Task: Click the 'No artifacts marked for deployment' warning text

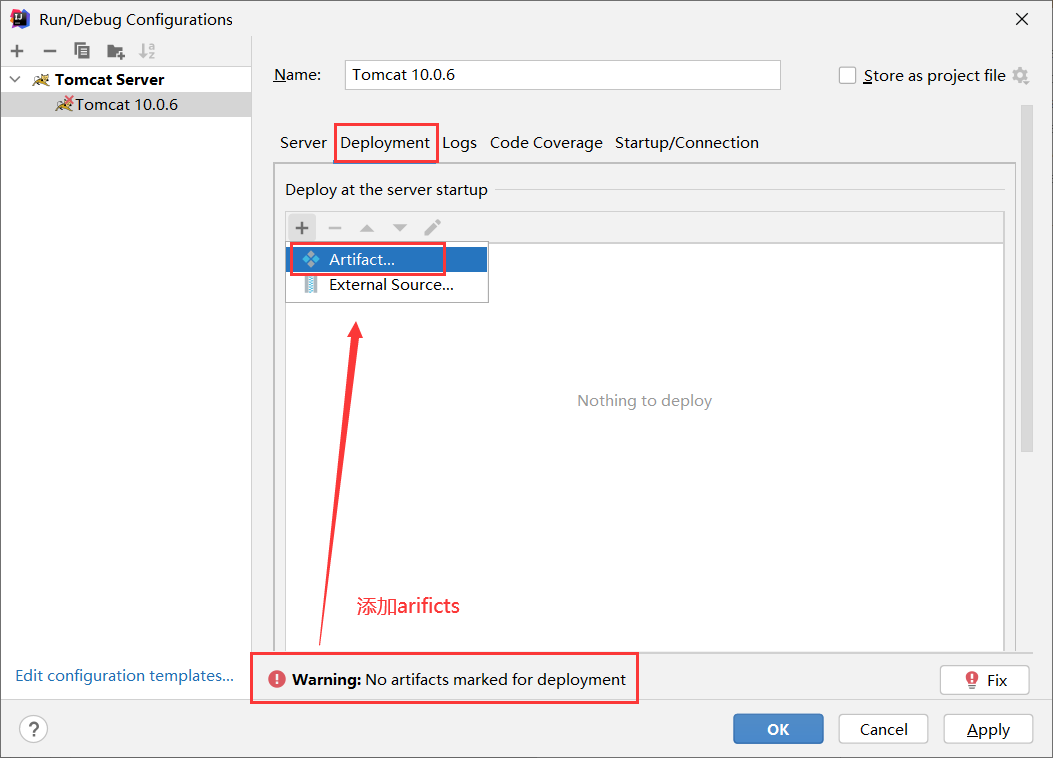Action: 496,679
